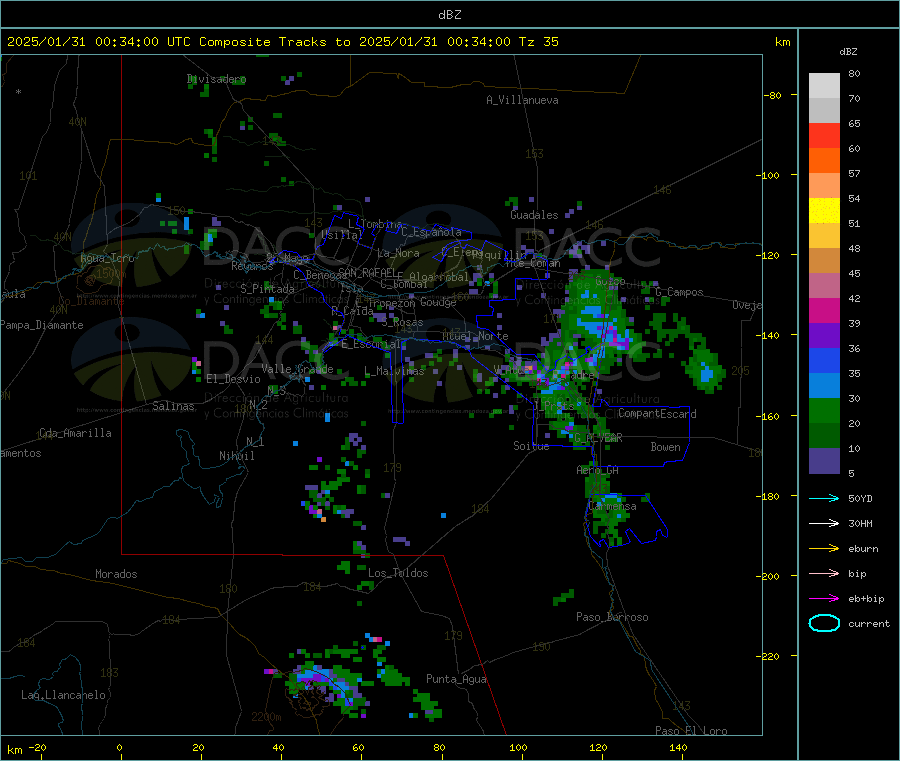The width and height of the screenshot is (900, 761).
Task: Click the 'Paso_El_Loro' map label
Action: coord(691,731)
